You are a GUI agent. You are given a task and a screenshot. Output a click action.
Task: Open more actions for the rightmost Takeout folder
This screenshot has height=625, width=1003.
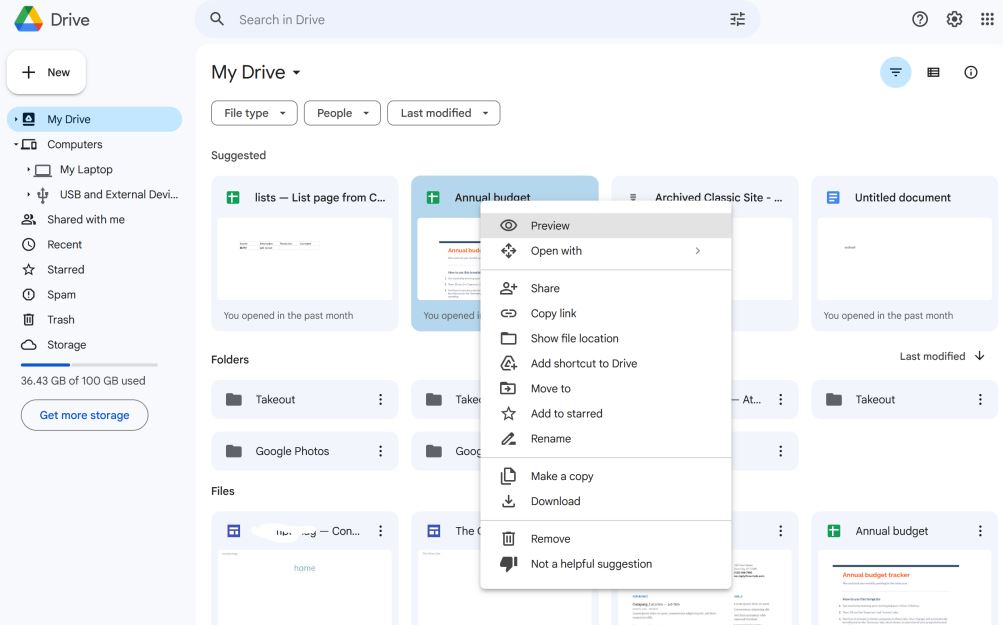[980, 399]
